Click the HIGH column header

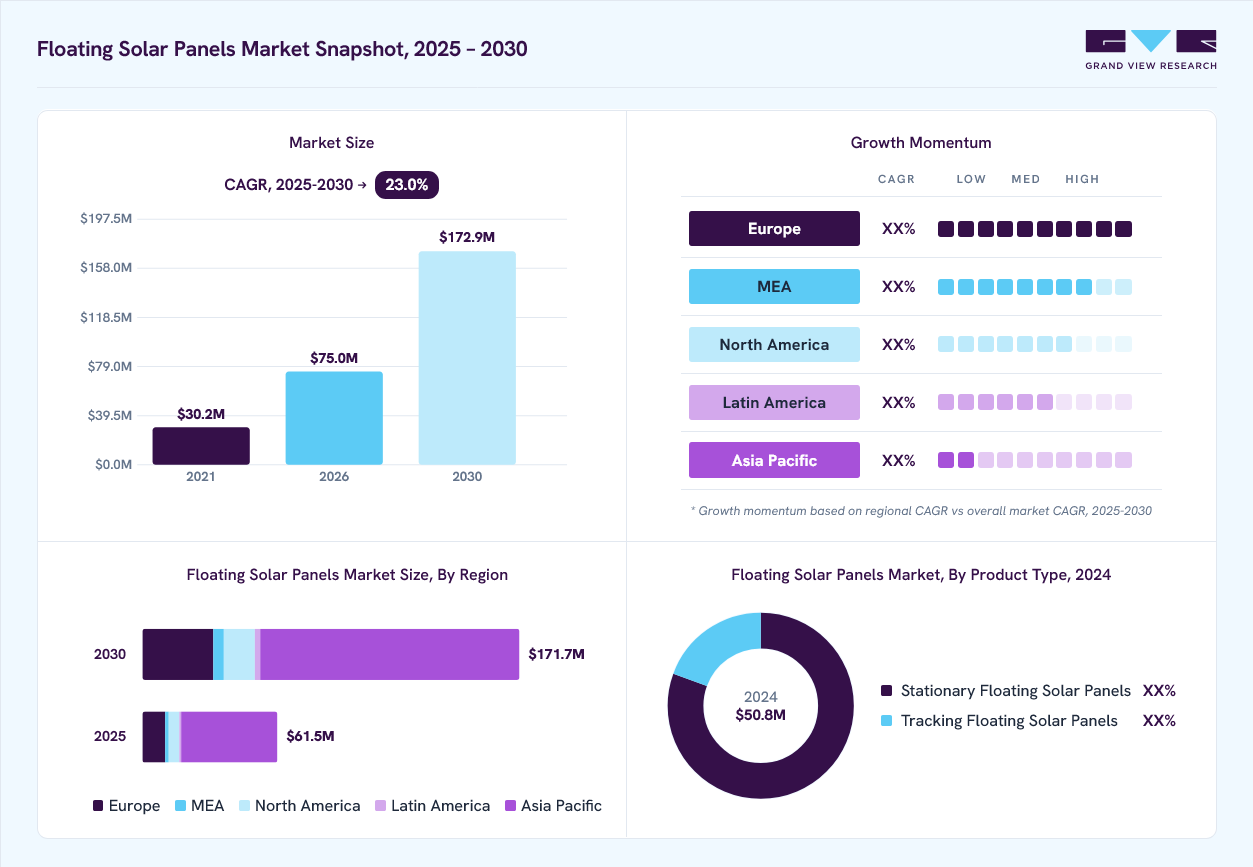[x=1082, y=179]
